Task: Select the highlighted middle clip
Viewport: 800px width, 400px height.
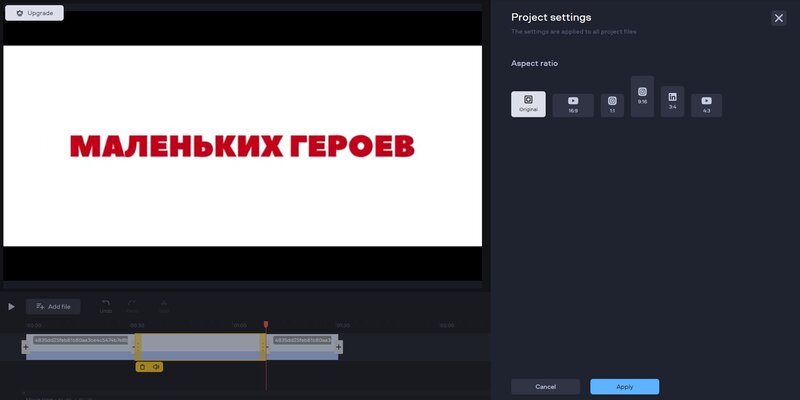Action: tap(201, 347)
